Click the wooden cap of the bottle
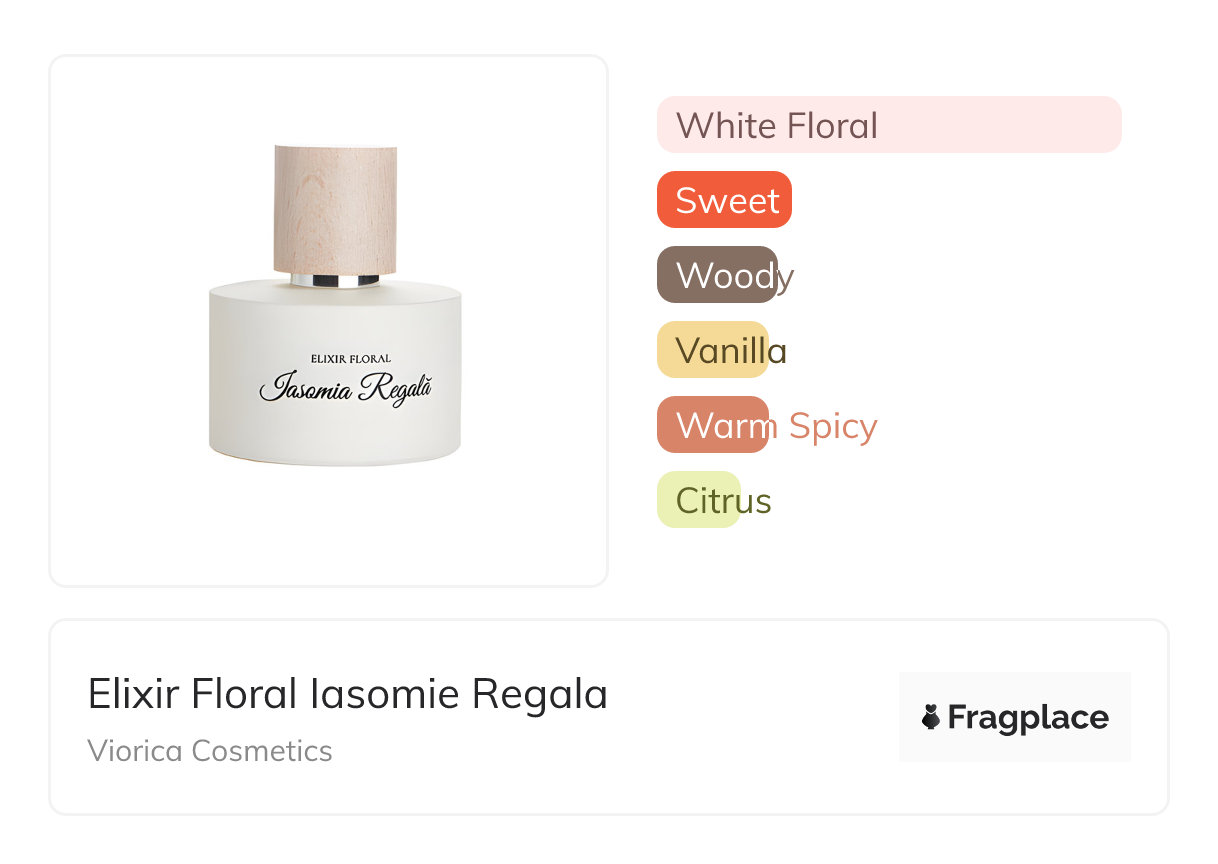Screen dimensions: 1218x864 (336, 208)
